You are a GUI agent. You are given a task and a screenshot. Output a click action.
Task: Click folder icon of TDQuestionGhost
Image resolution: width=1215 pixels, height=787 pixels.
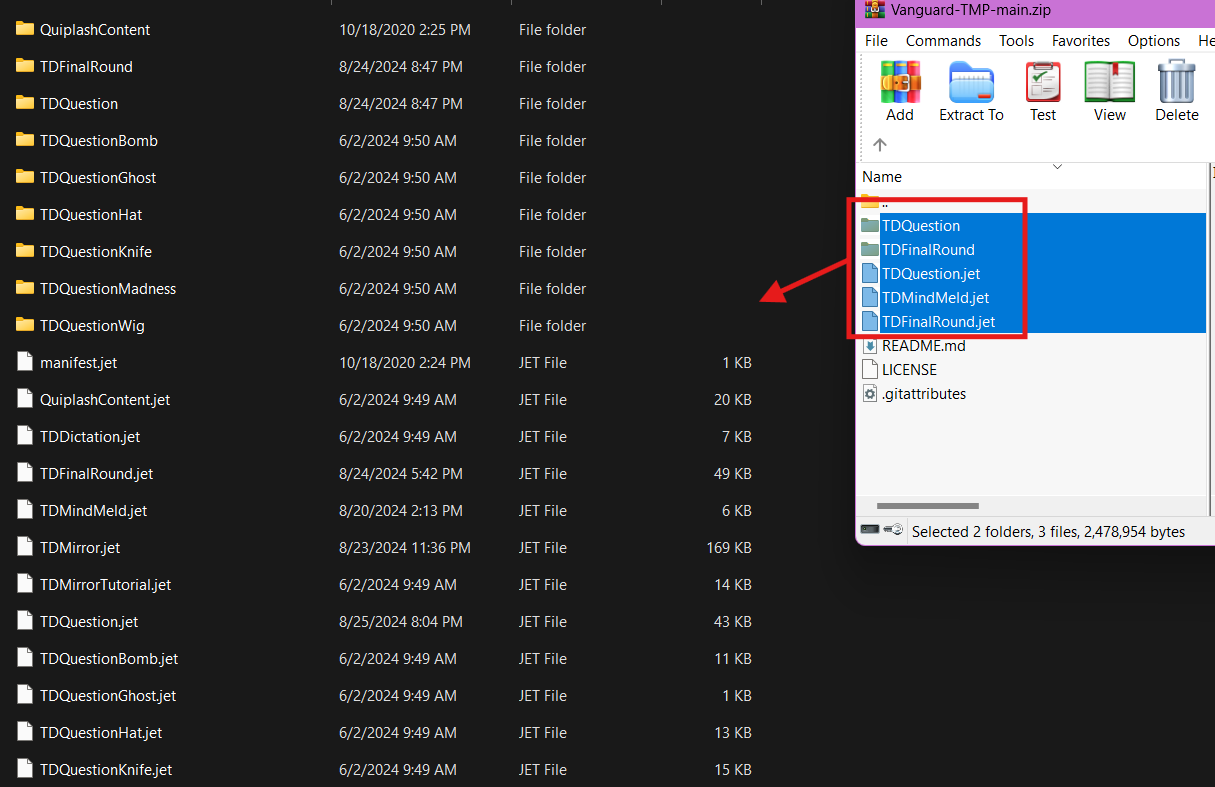coord(25,177)
